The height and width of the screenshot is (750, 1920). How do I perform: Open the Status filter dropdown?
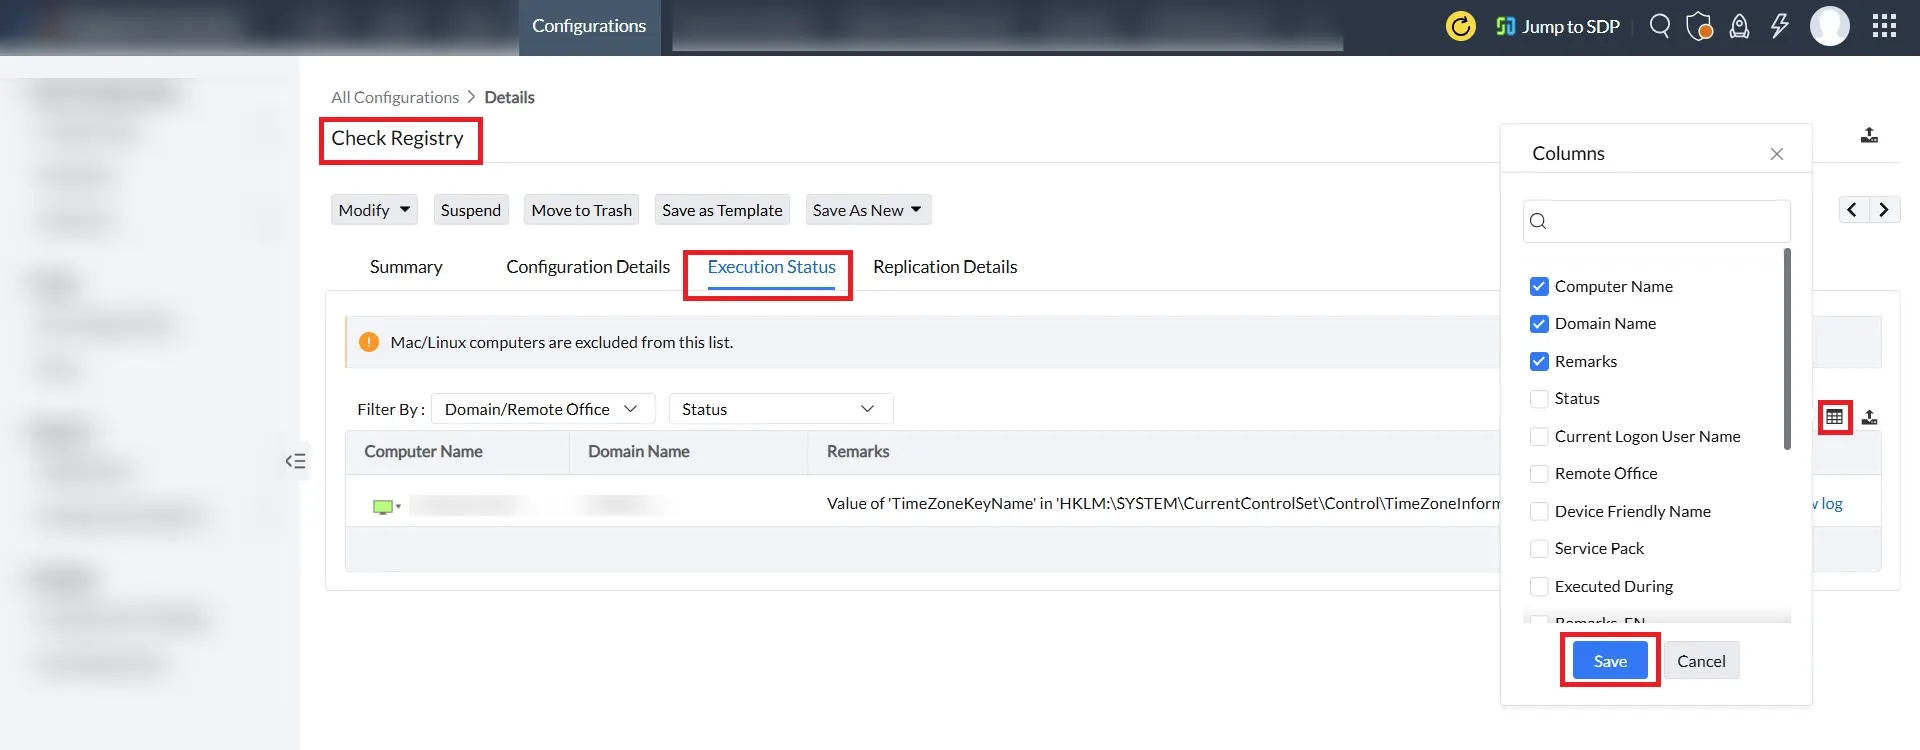[780, 409]
